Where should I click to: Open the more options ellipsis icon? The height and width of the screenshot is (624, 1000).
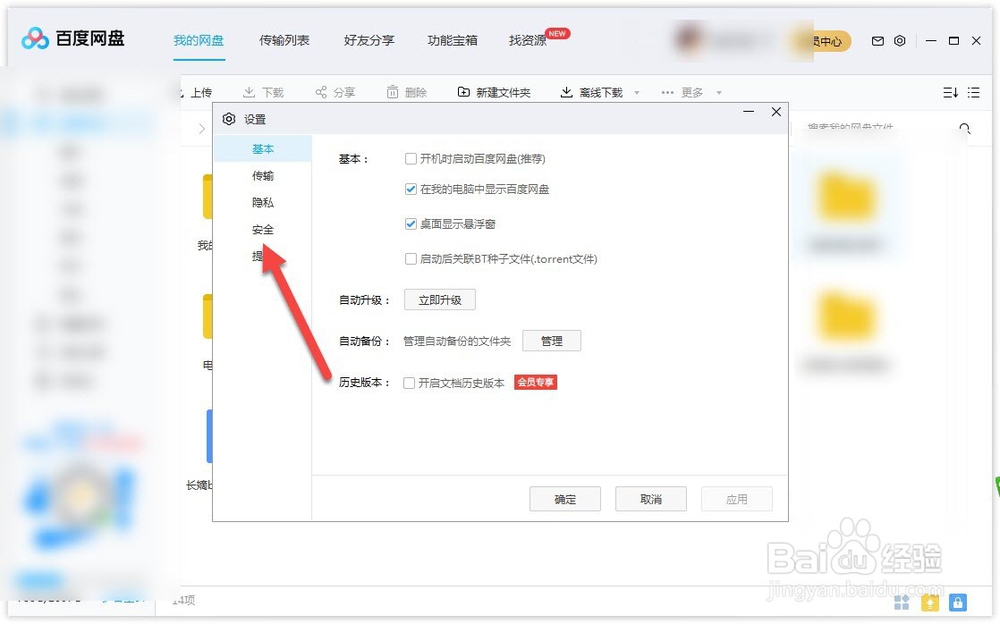point(667,93)
